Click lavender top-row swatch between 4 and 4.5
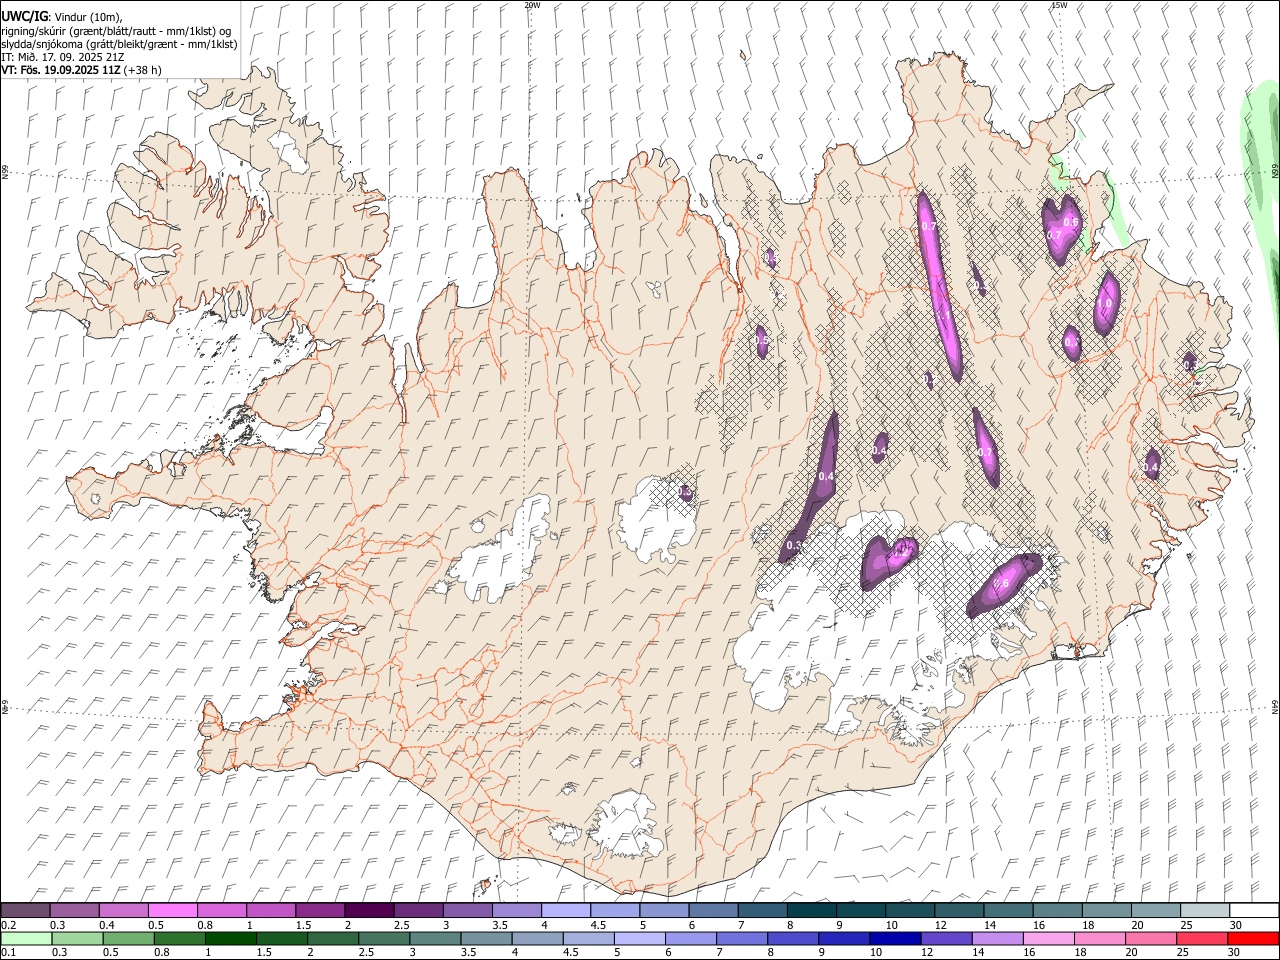Viewport: 1280px width, 960px height. click(566, 910)
